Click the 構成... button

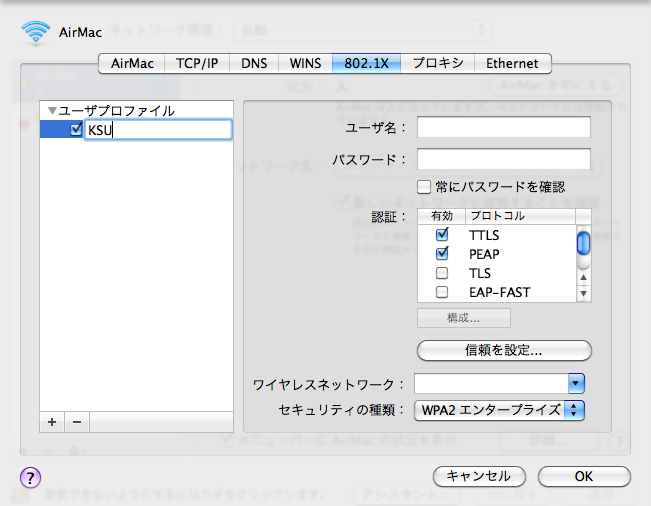[464, 318]
